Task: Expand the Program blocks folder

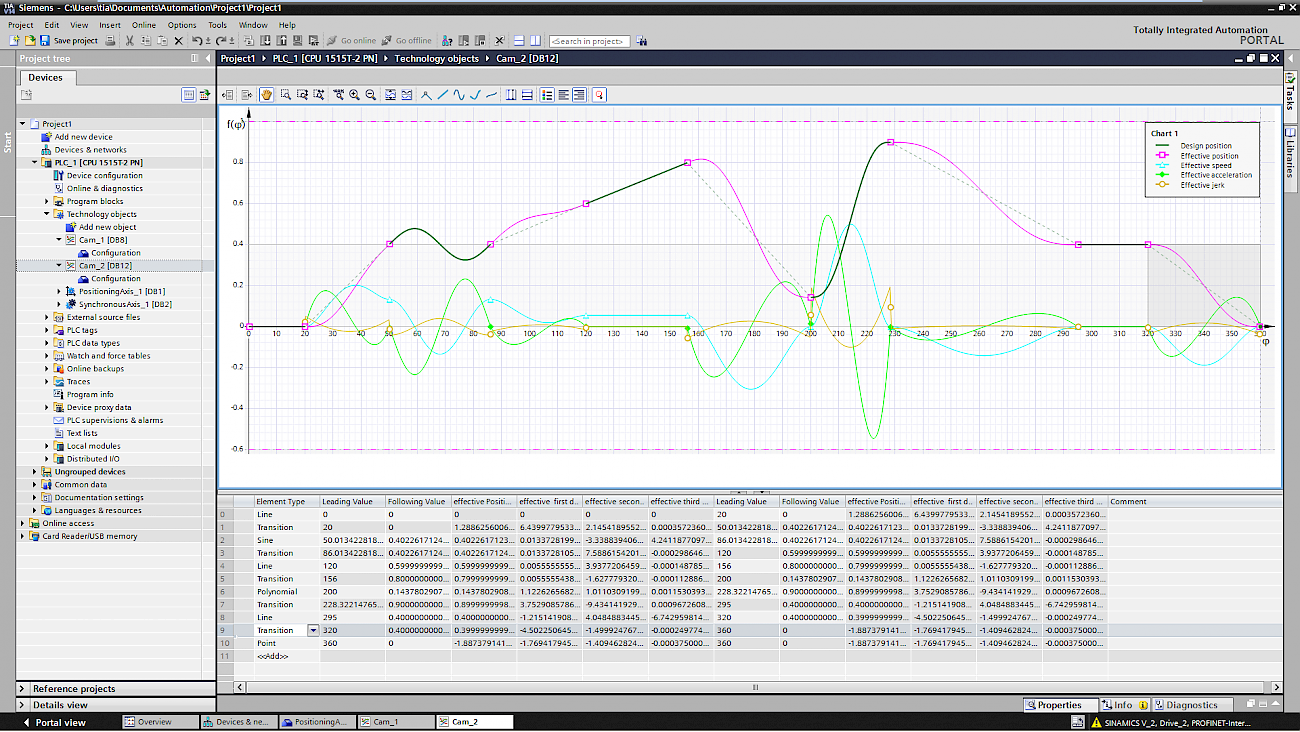Action: (46, 201)
